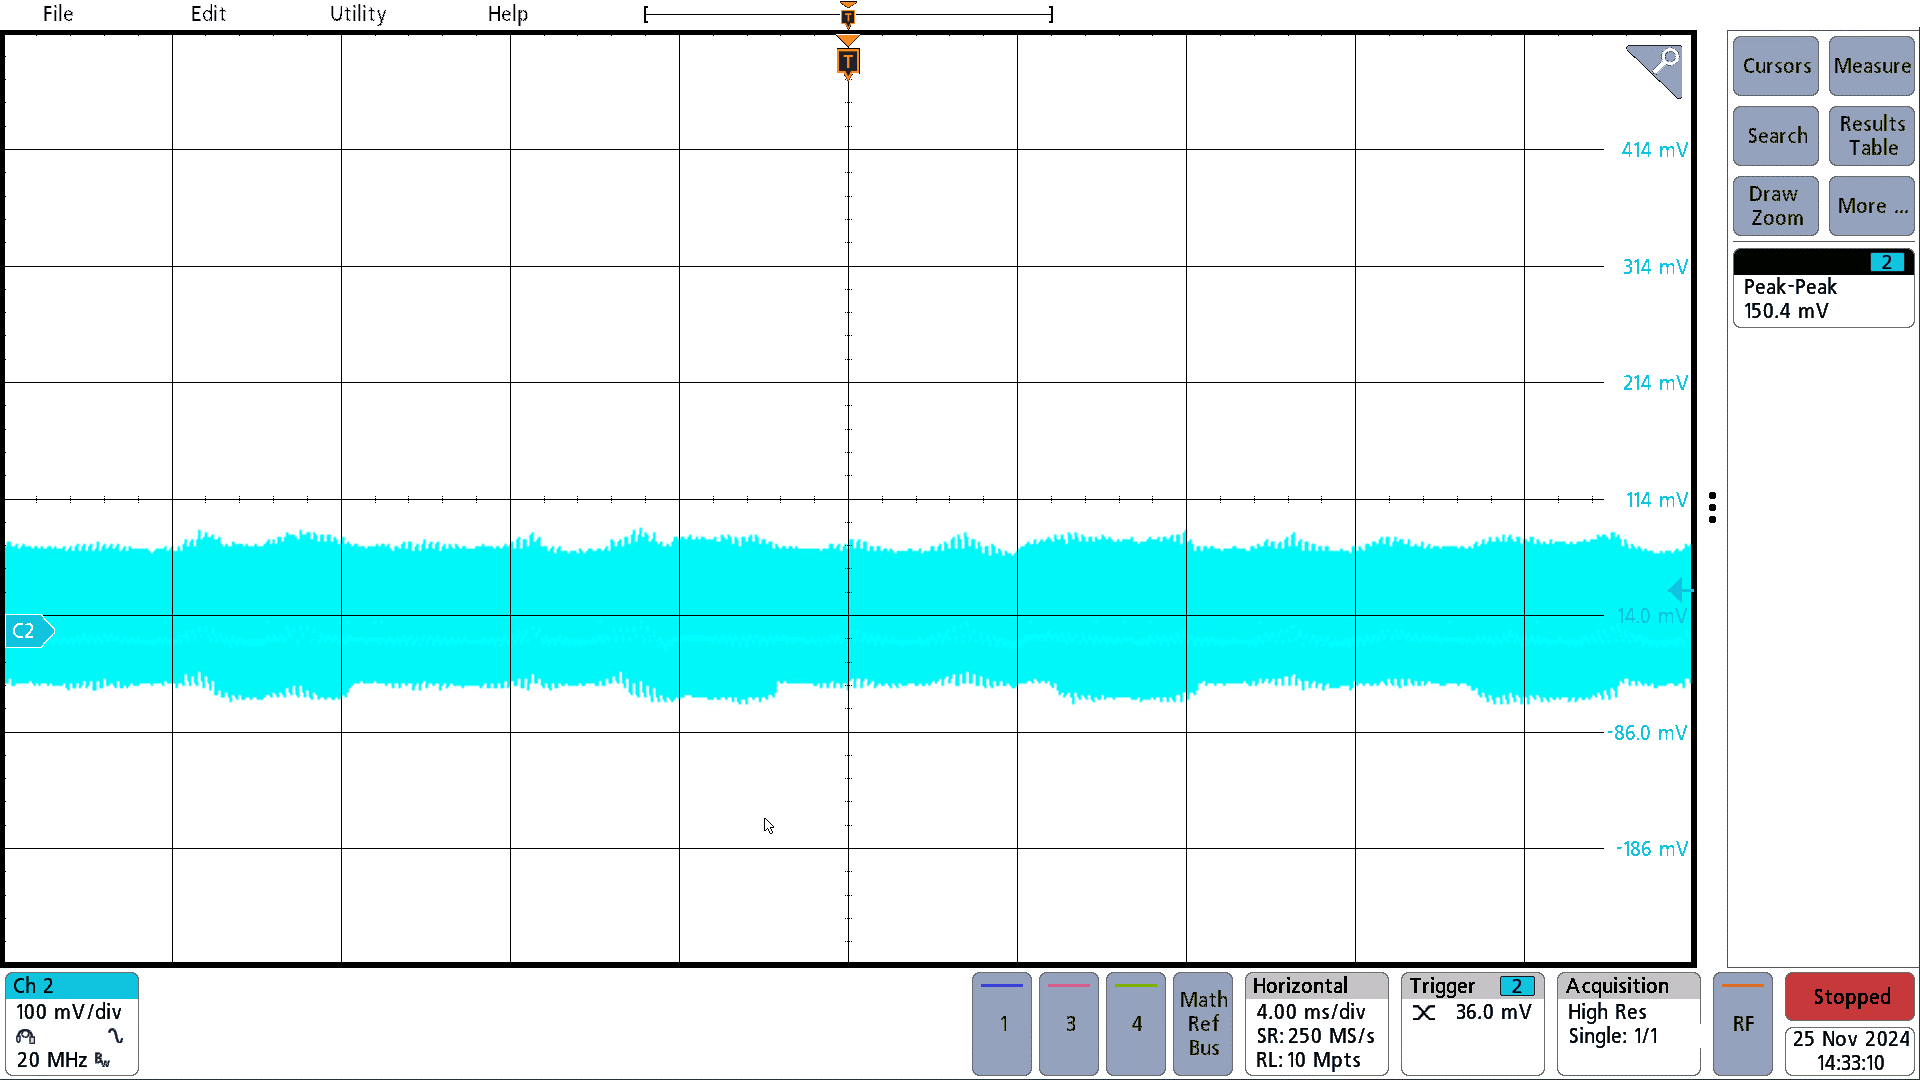Click the trigger source 2 indicator

(x=1517, y=987)
